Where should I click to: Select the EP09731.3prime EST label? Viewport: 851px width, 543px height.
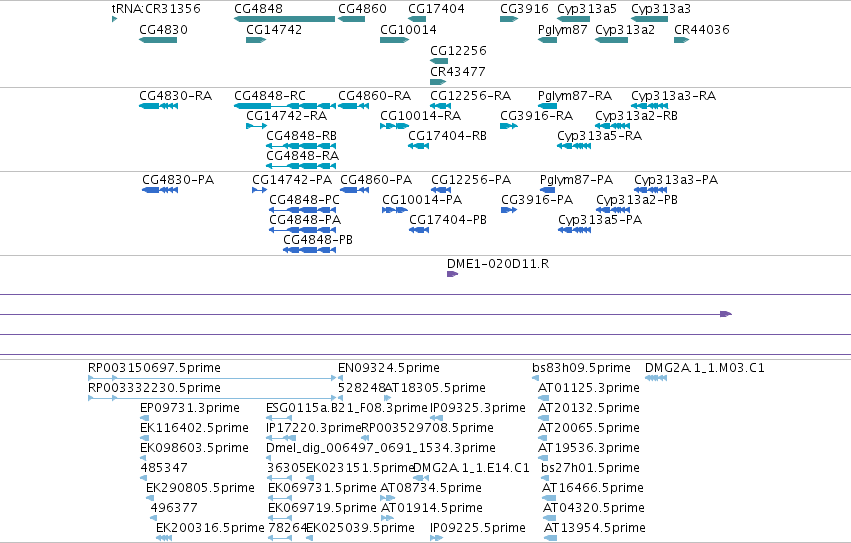(x=190, y=408)
